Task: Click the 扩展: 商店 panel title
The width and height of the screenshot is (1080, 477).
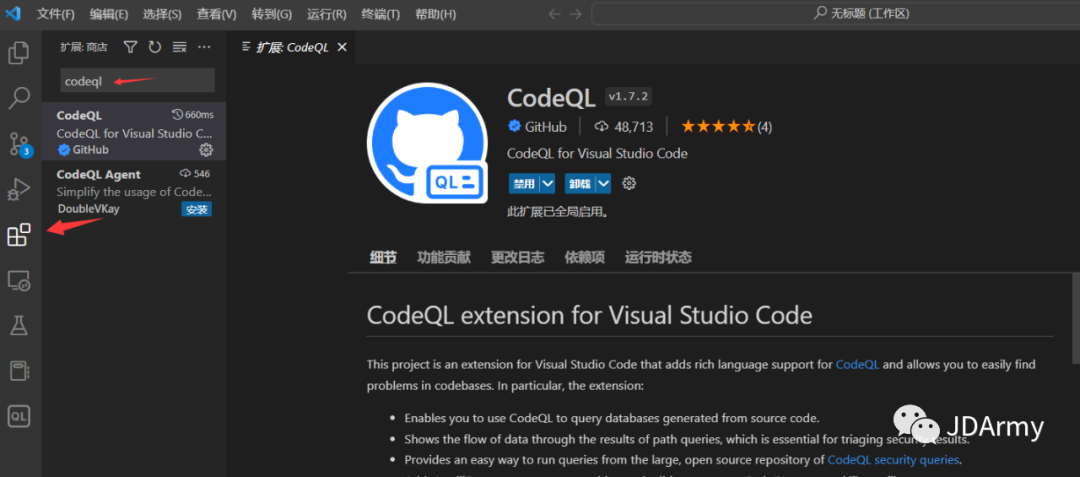Action: (x=83, y=47)
